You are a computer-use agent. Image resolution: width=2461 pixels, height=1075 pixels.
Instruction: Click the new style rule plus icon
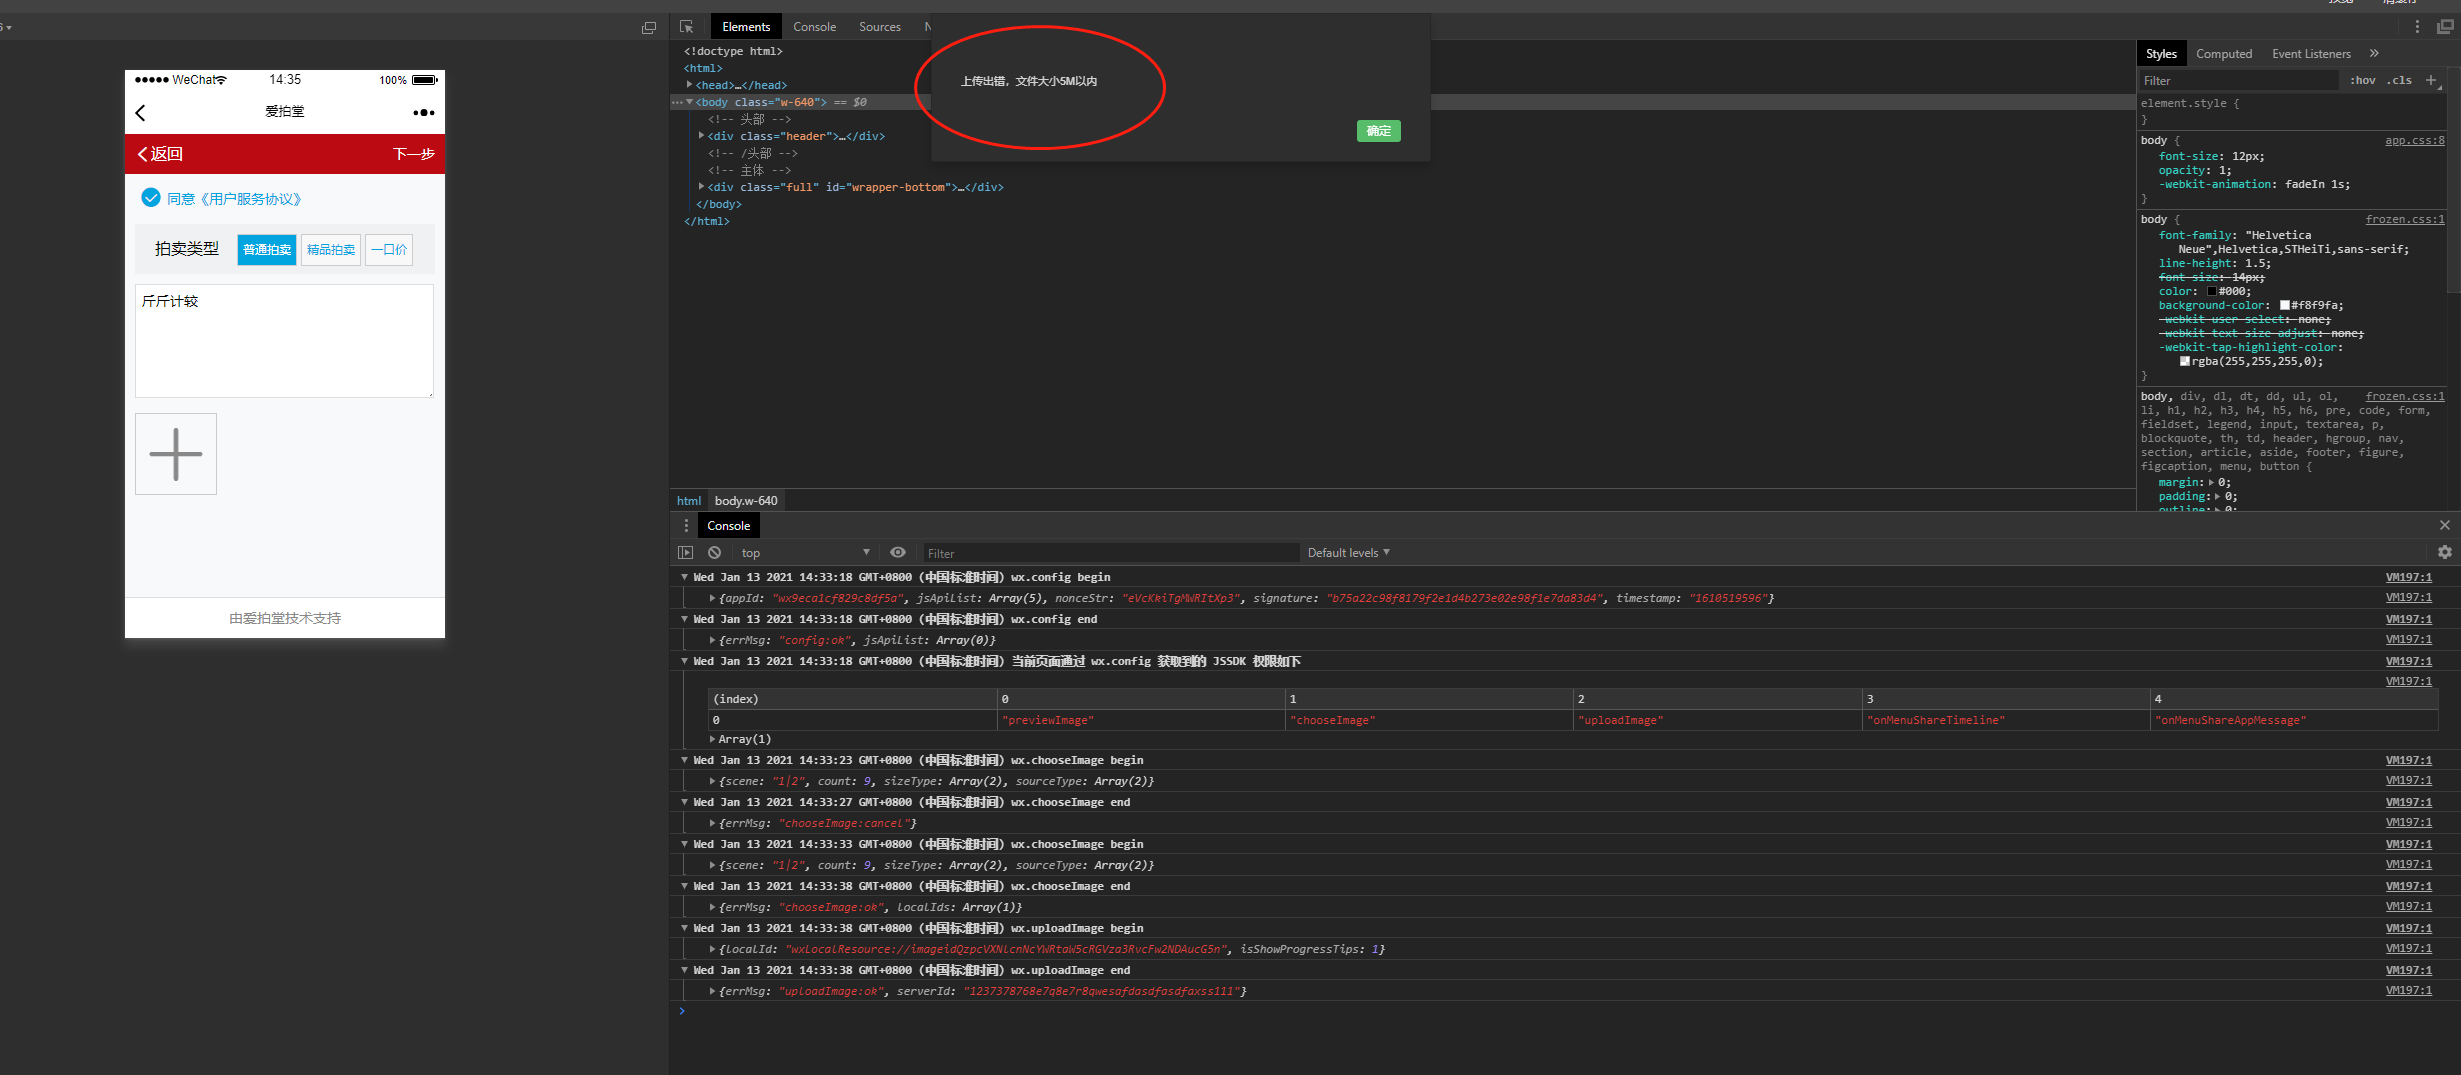click(x=2431, y=80)
